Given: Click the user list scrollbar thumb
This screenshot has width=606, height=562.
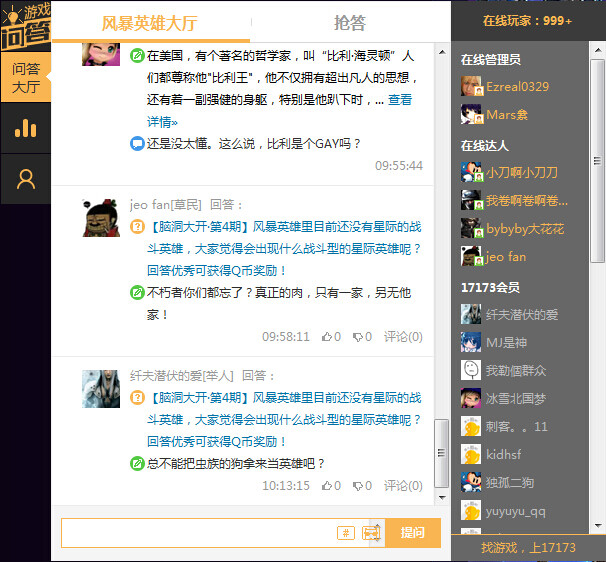Looking at the screenshot, I should pyautogui.click(x=597, y=160).
